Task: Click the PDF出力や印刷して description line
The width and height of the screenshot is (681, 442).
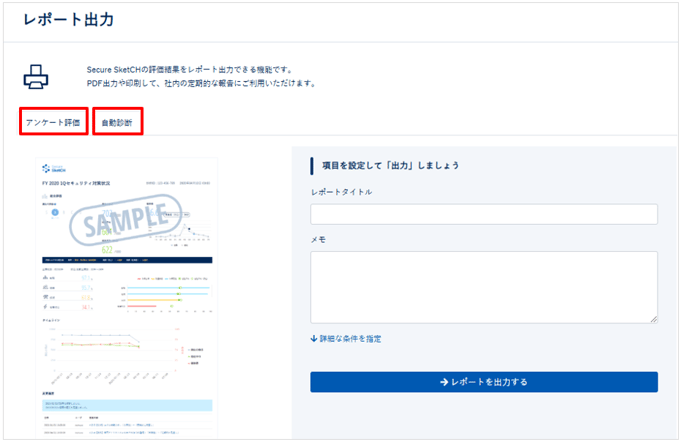Action: (x=201, y=83)
